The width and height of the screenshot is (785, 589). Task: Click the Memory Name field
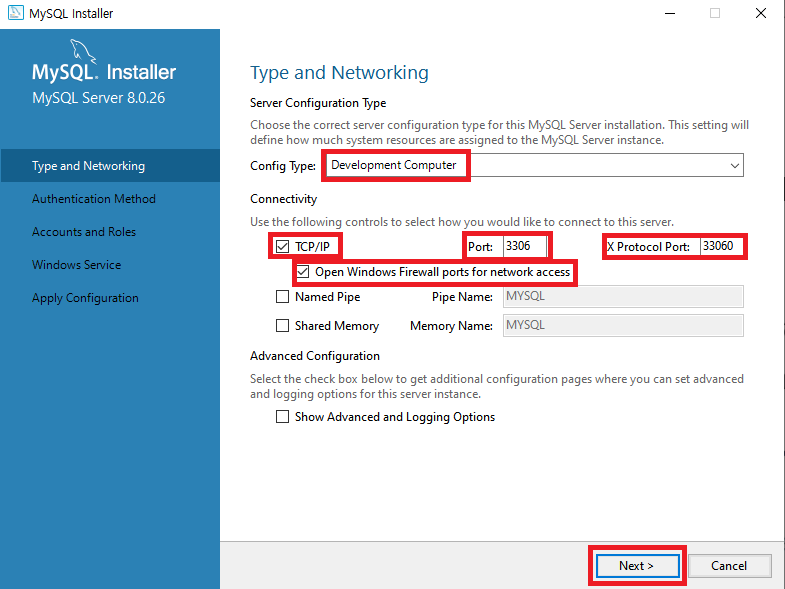pos(623,326)
